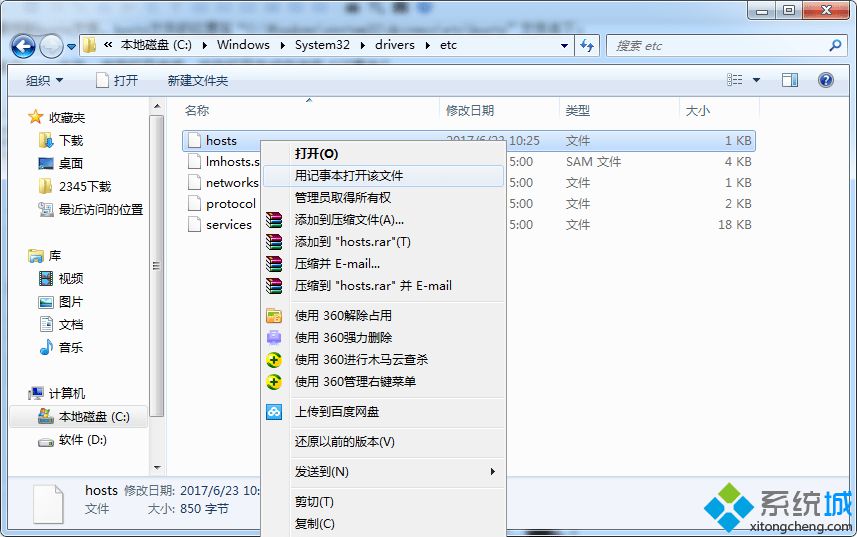857x537 pixels.
Task: Click Baidu cloud icon beside 上传到百度网盘
Action: click(x=274, y=412)
